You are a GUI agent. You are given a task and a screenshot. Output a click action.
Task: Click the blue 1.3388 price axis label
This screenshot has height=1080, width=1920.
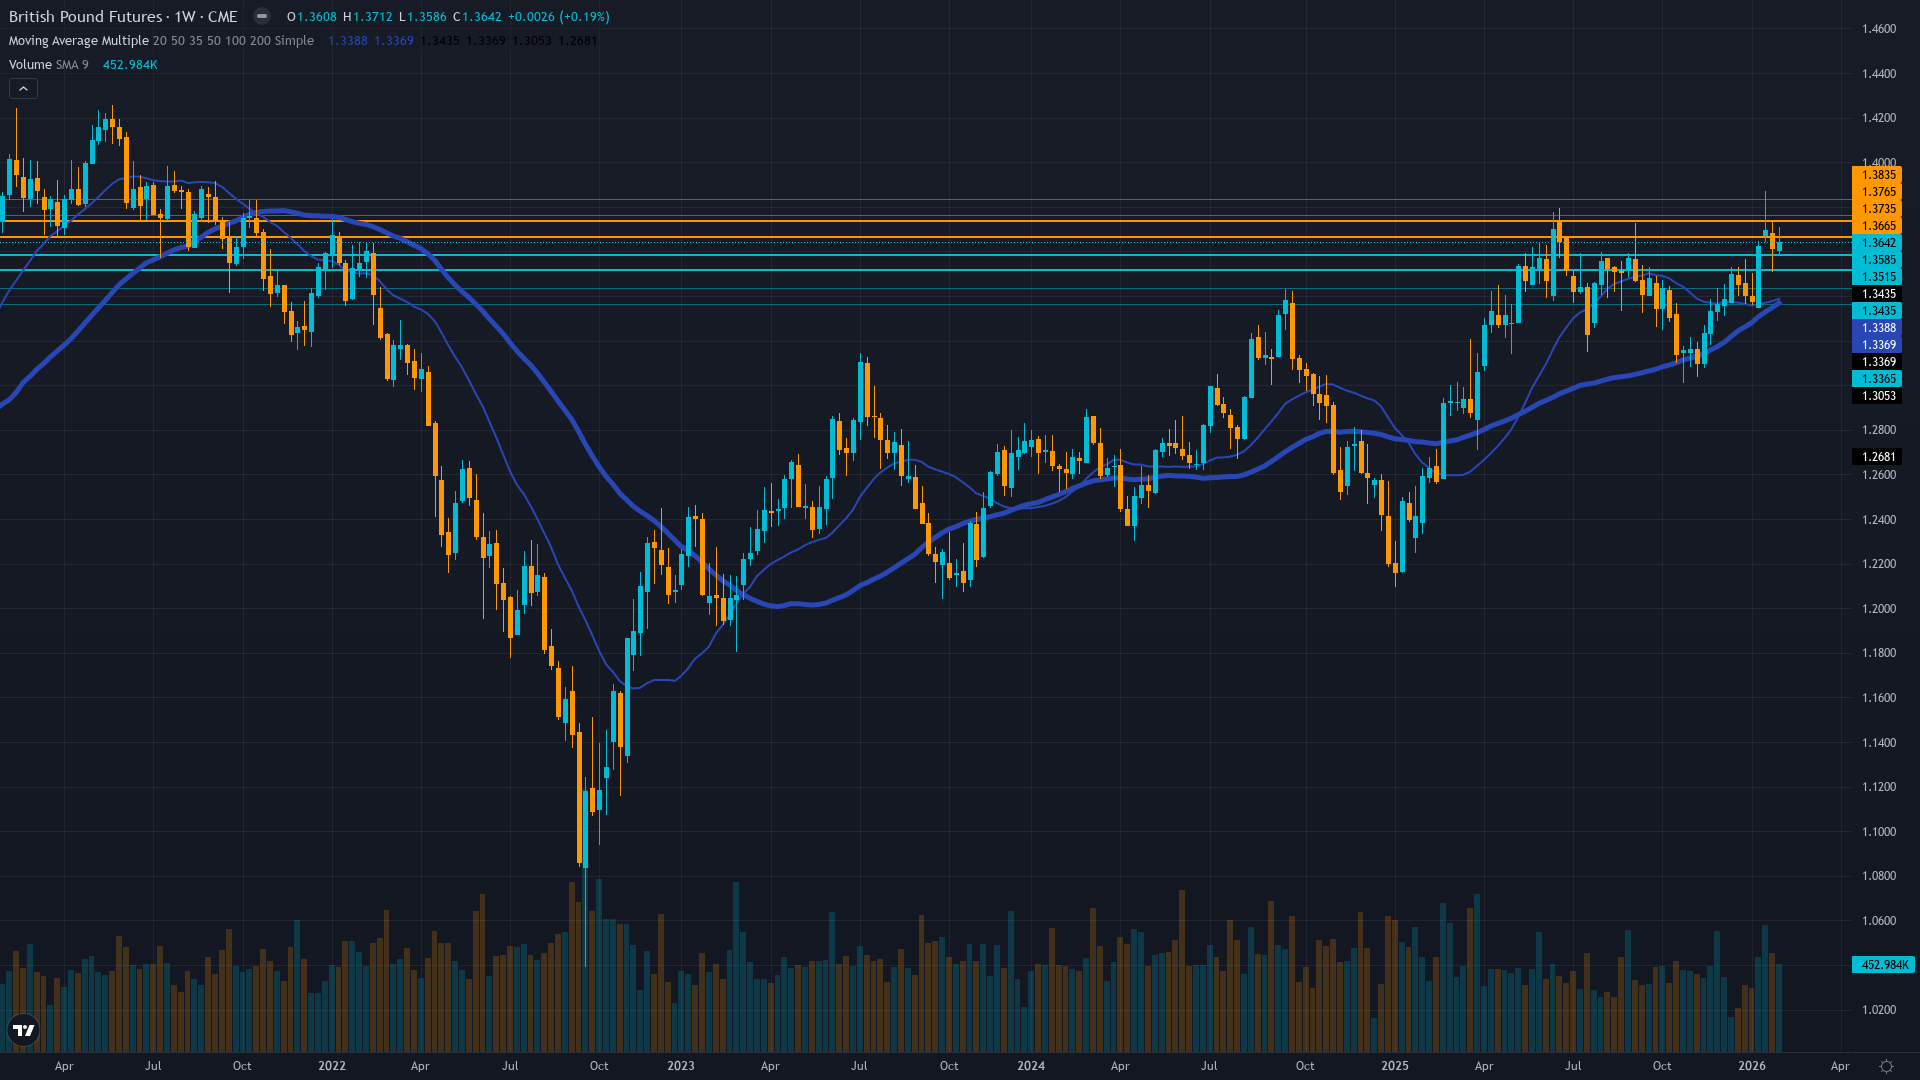pyautogui.click(x=1879, y=328)
